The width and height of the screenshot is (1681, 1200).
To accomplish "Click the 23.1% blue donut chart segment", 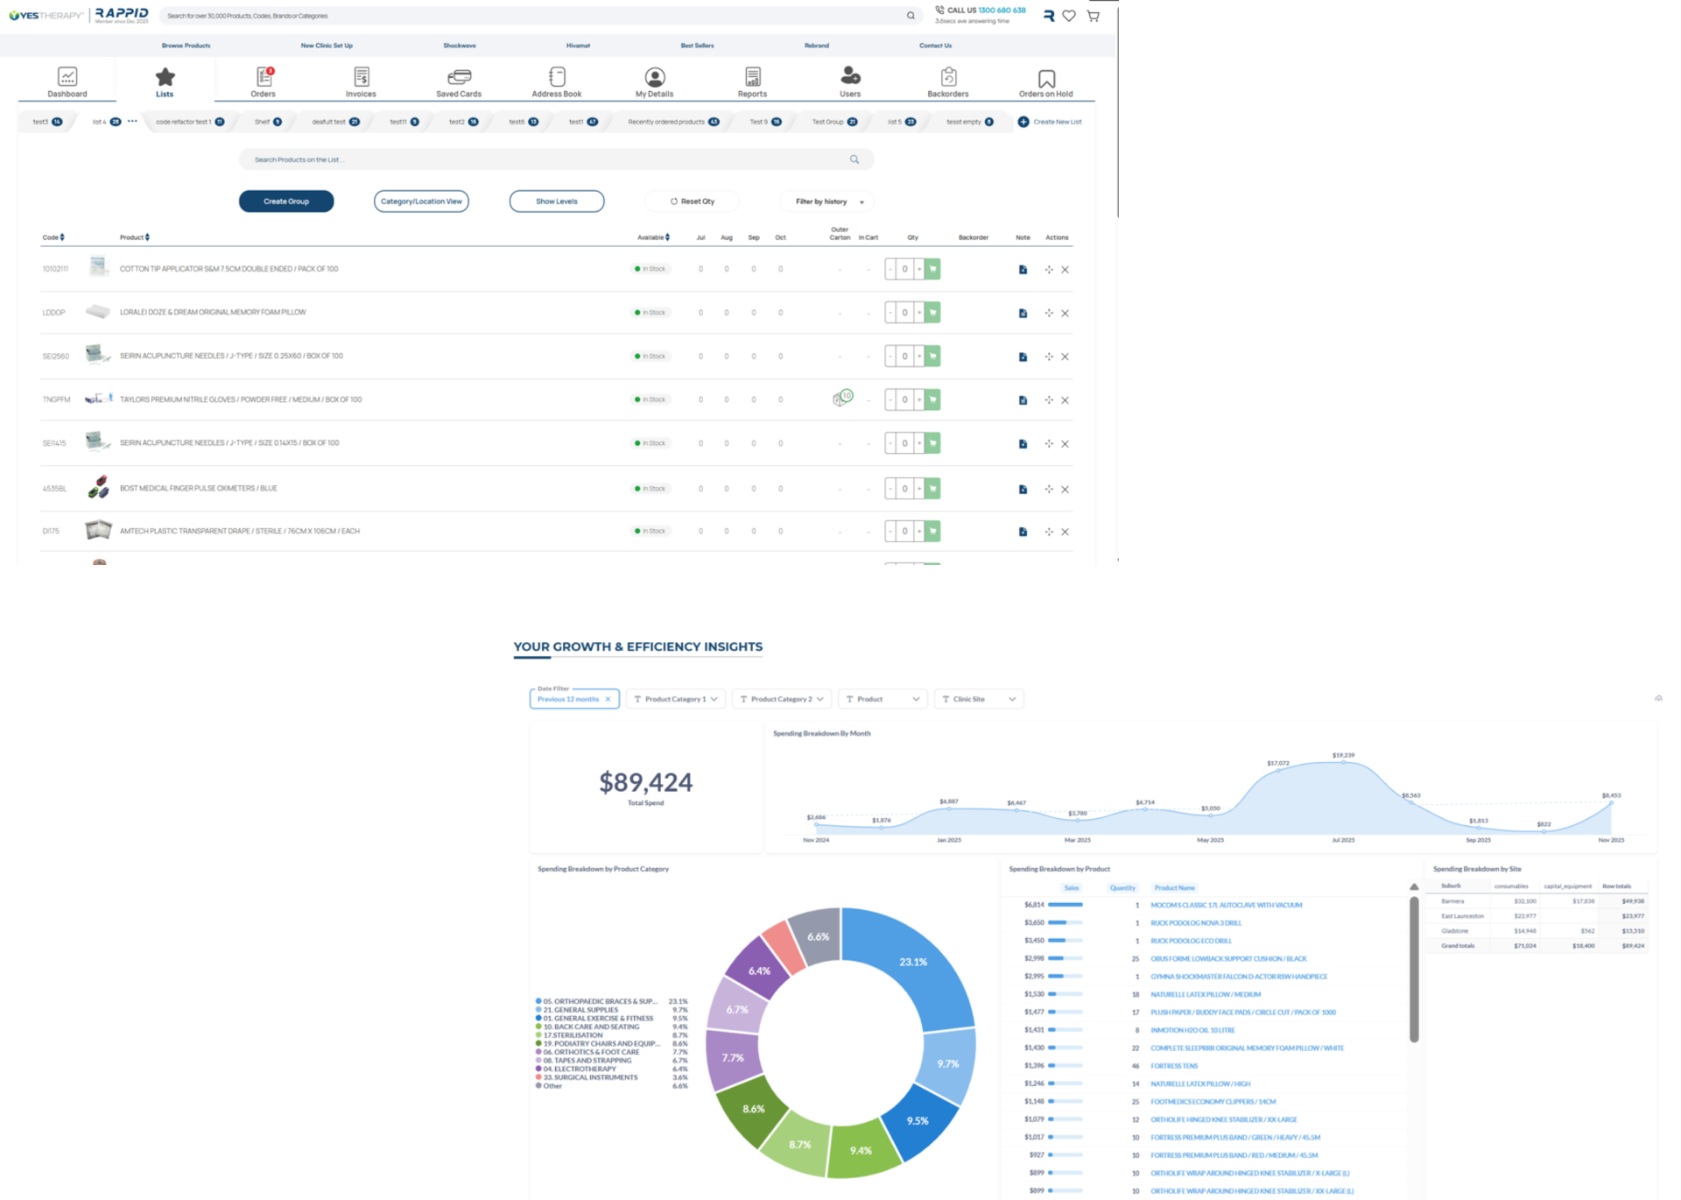I will pyautogui.click(x=915, y=962).
